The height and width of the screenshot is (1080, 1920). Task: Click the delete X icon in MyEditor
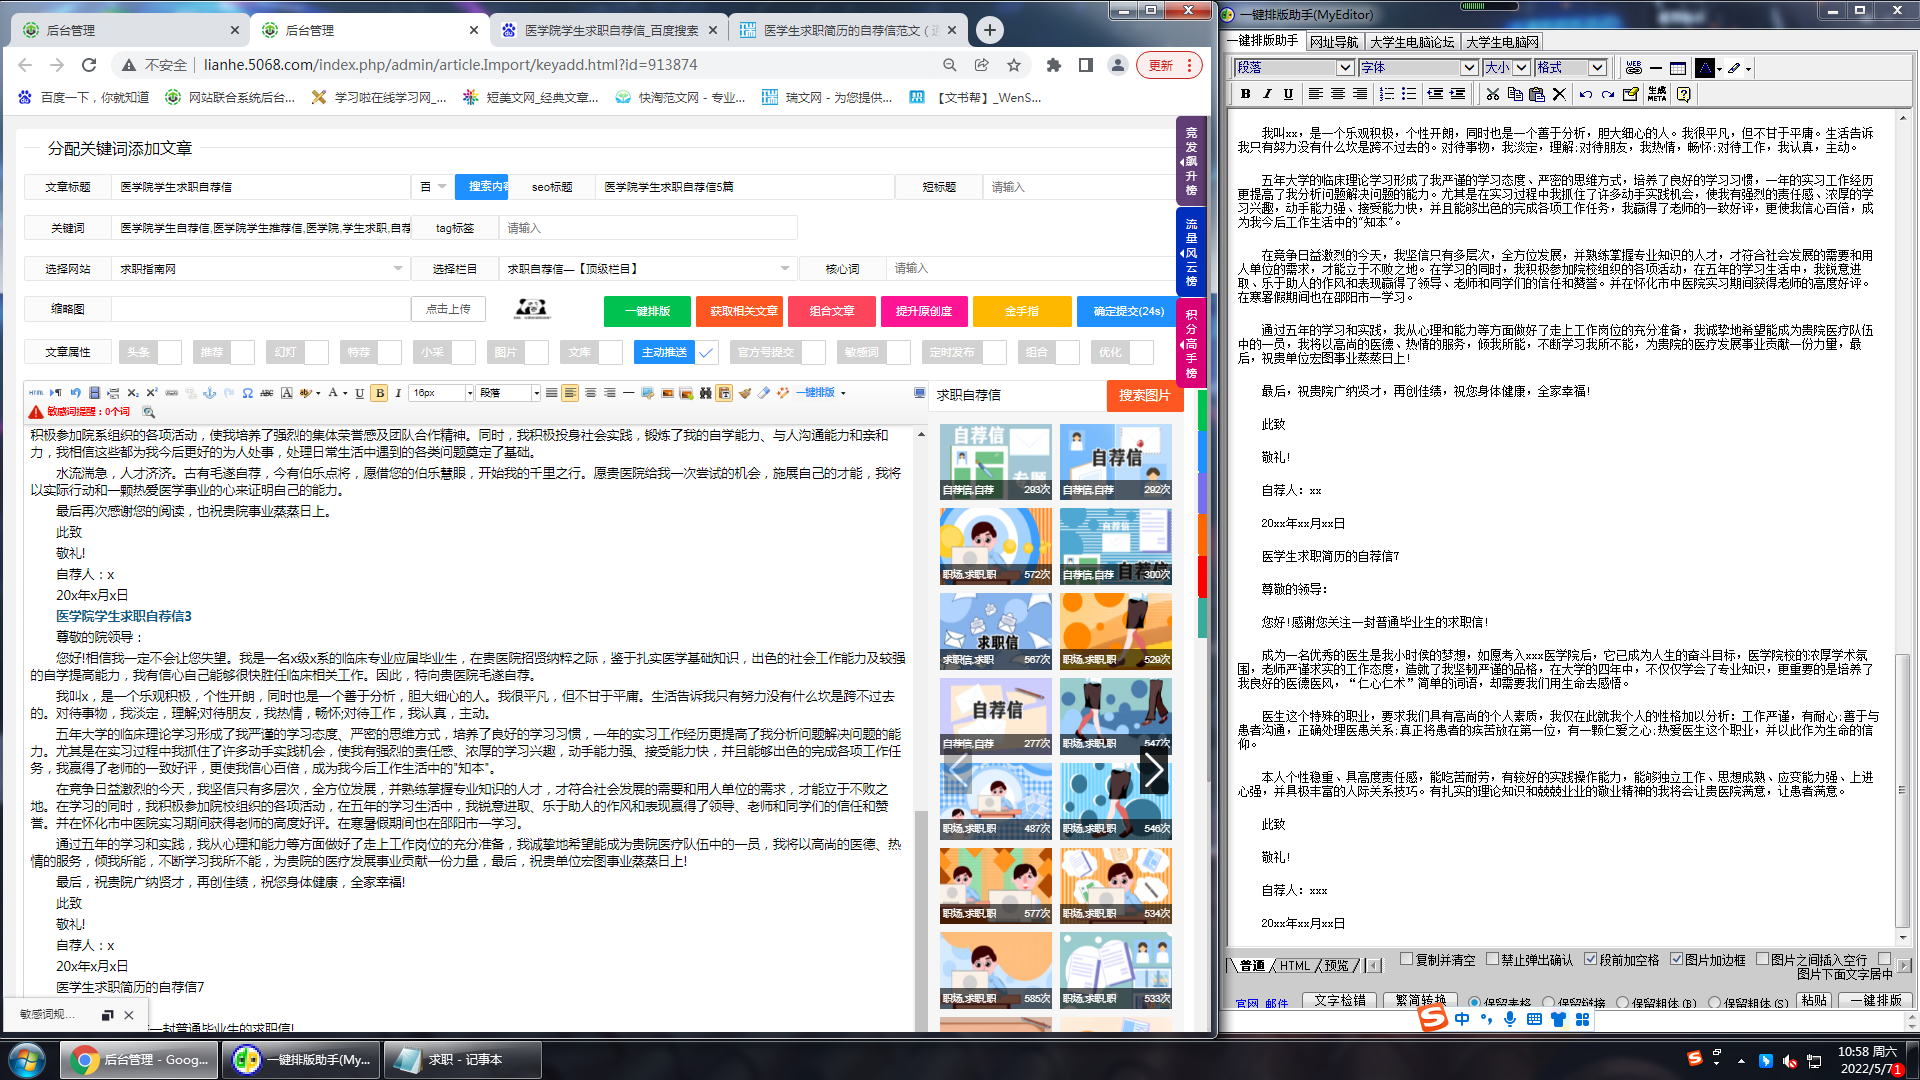(x=1559, y=94)
